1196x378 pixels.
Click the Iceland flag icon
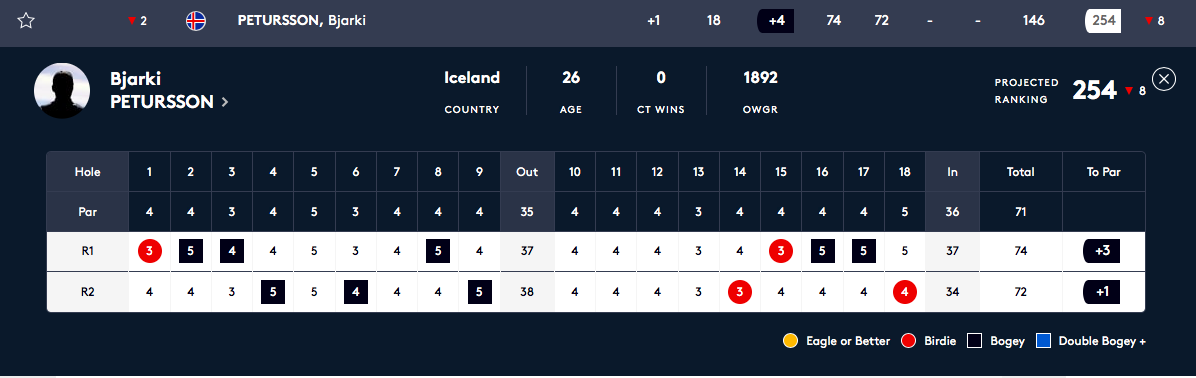click(x=196, y=21)
